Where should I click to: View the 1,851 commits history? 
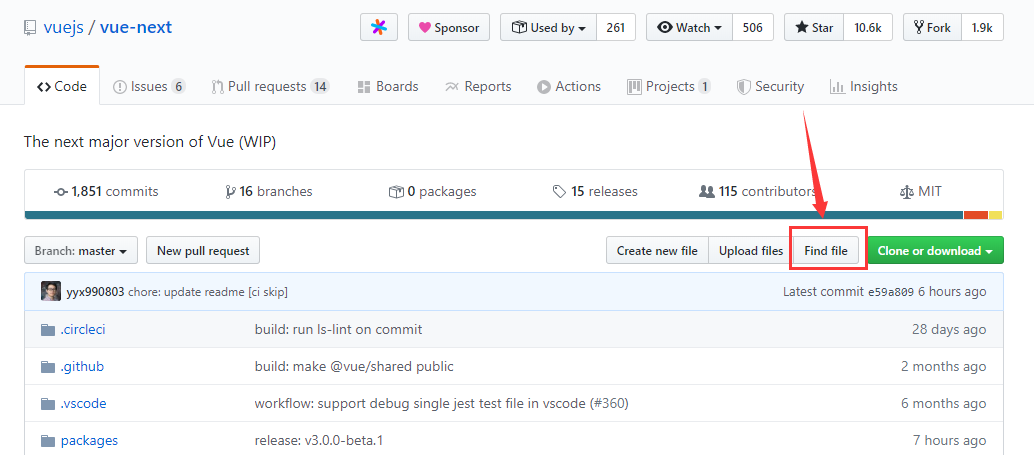click(106, 192)
